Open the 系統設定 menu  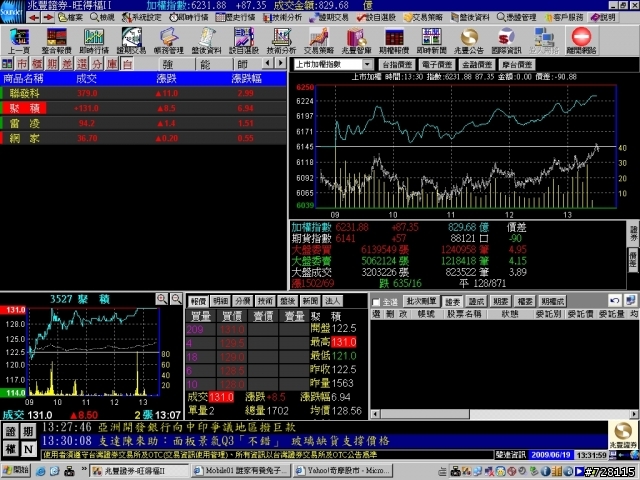pyautogui.click(x=142, y=18)
